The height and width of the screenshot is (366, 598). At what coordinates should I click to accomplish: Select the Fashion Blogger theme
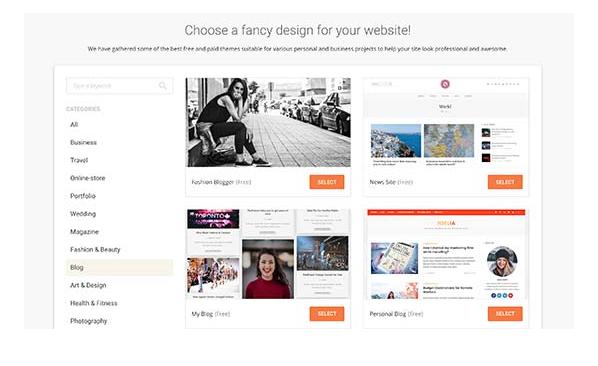point(327,182)
